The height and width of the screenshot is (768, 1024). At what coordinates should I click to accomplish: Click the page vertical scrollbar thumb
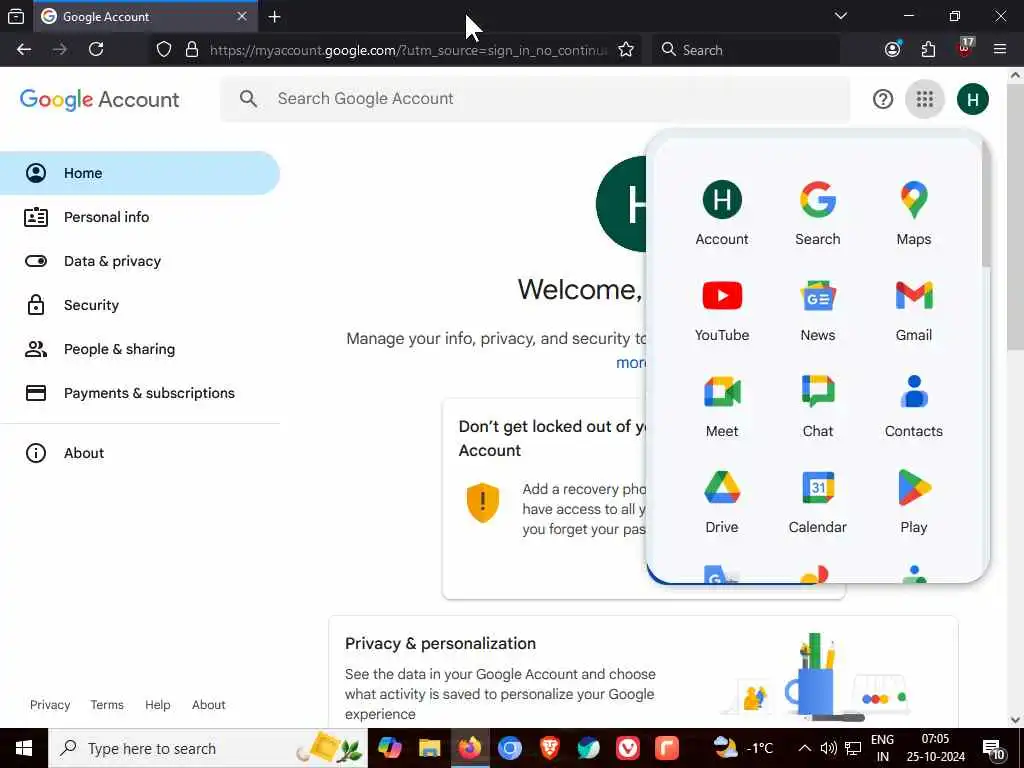pyautogui.click(x=1015, y=217)
